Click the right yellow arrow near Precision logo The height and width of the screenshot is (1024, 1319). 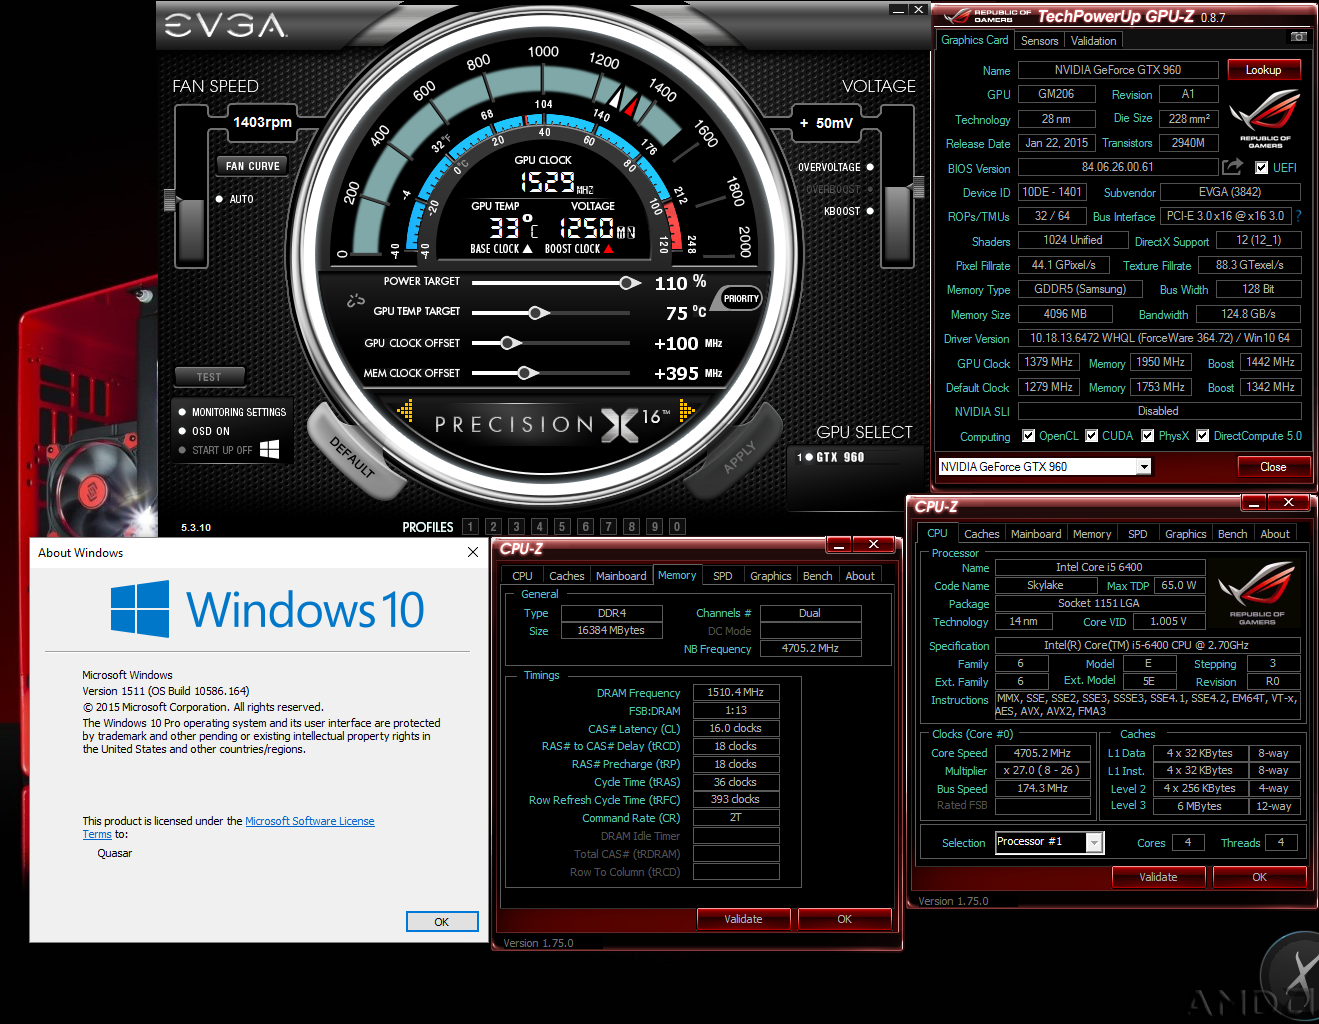click(687, 410)
